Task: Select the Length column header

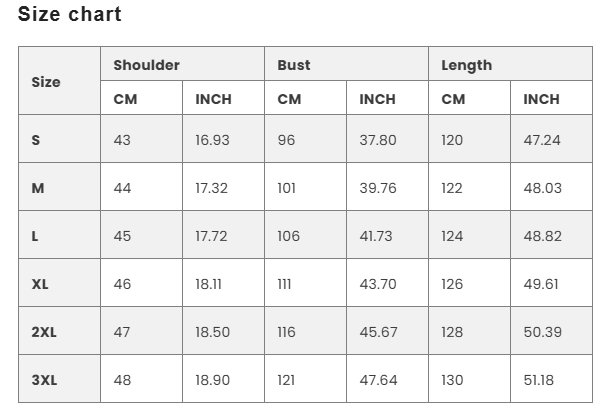Action: (x=510, y=64)
